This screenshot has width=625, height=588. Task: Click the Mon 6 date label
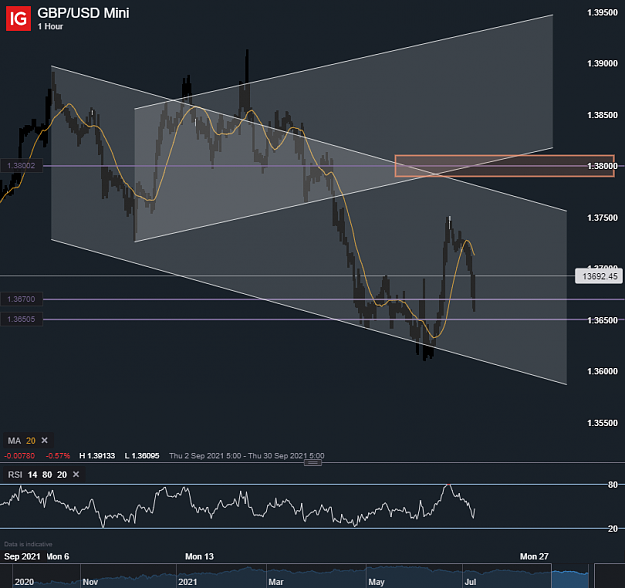tap(58, 556)
